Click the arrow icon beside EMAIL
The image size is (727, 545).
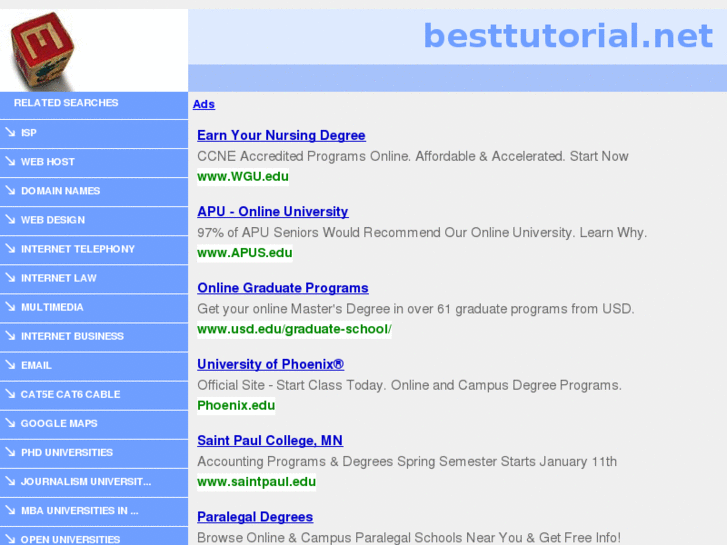11,365
